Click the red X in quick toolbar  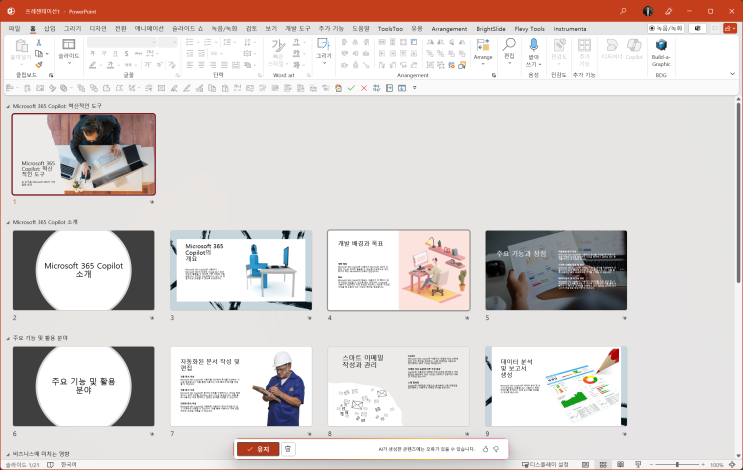tap(364, 88)
